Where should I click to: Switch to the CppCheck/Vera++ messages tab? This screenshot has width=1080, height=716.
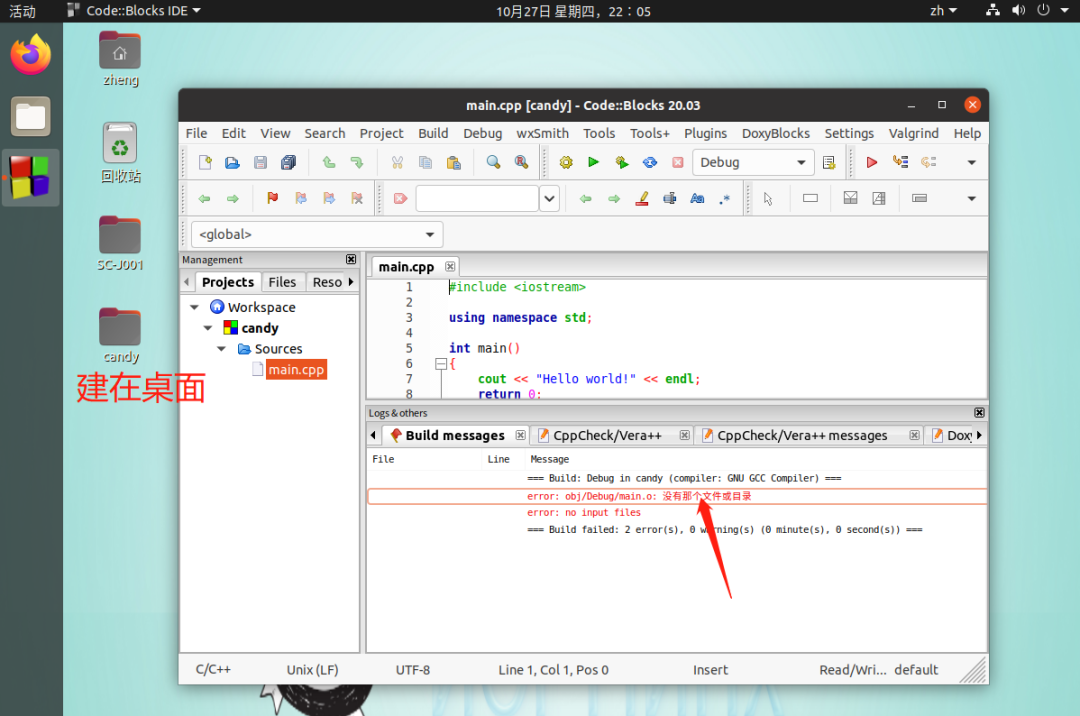[802, 435]
